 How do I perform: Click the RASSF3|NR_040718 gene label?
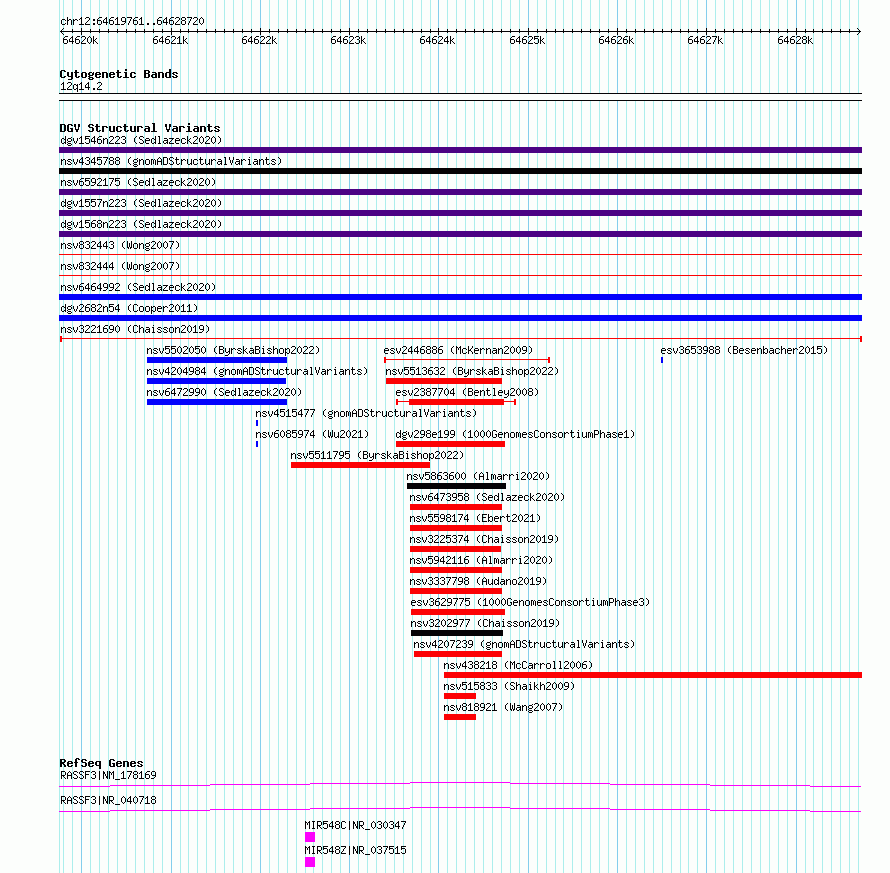click(x=108, y=800)
